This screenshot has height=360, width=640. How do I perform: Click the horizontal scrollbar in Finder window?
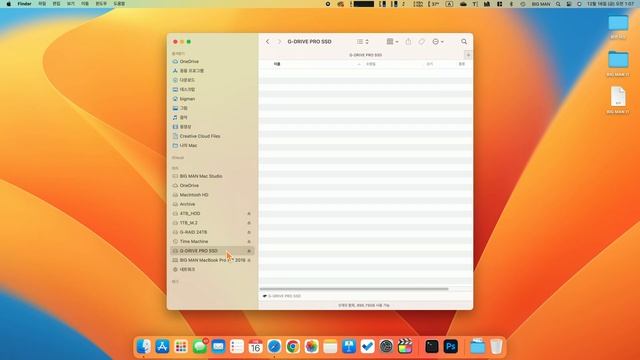[x=354, y=289]
